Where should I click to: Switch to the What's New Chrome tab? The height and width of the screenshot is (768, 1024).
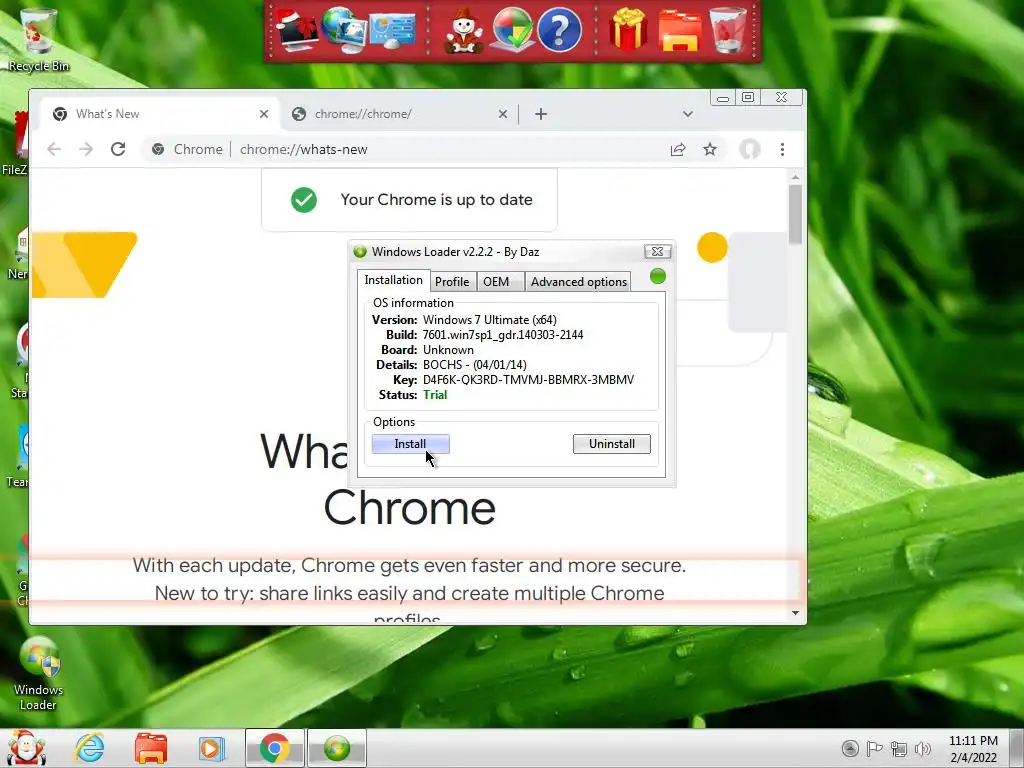[160, 114]
